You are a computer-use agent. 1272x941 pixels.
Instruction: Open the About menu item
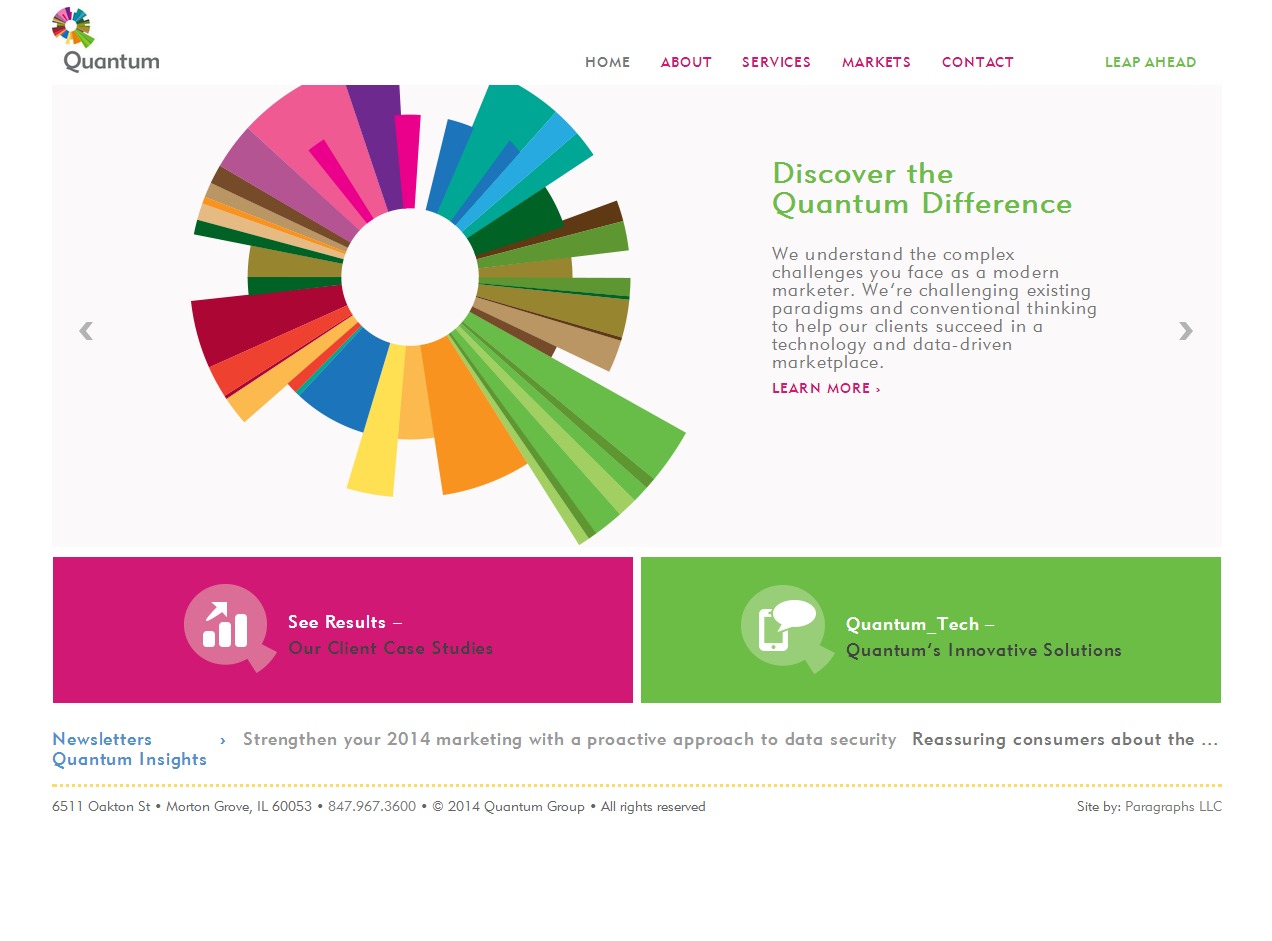(686, 62)
